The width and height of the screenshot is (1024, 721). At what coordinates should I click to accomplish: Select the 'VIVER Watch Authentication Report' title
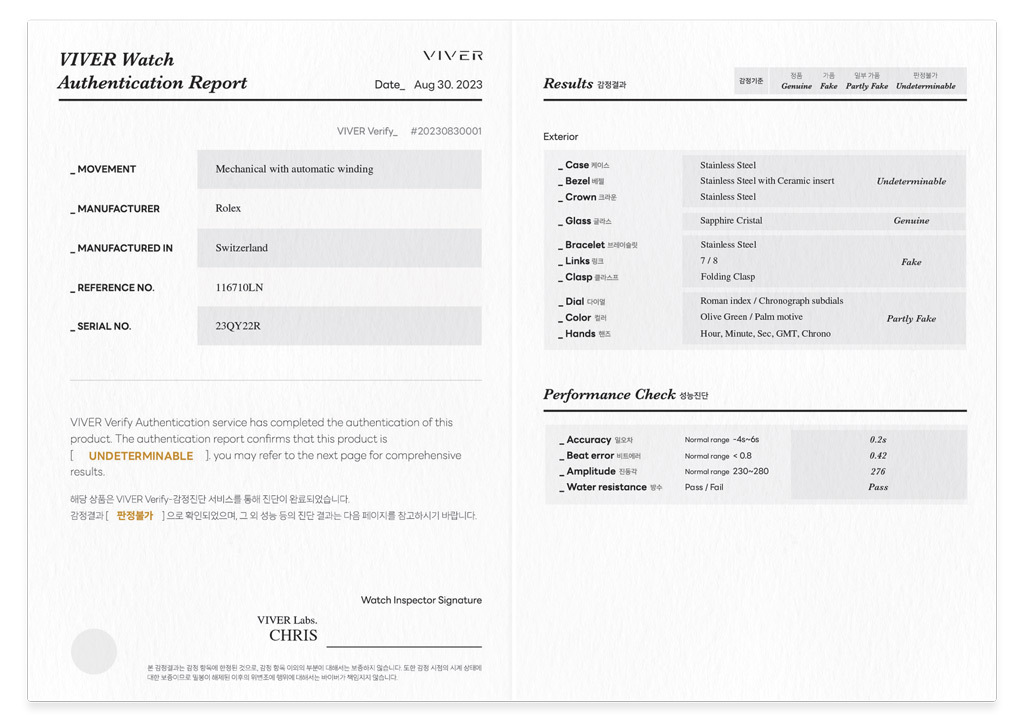[x=153, y=71]
